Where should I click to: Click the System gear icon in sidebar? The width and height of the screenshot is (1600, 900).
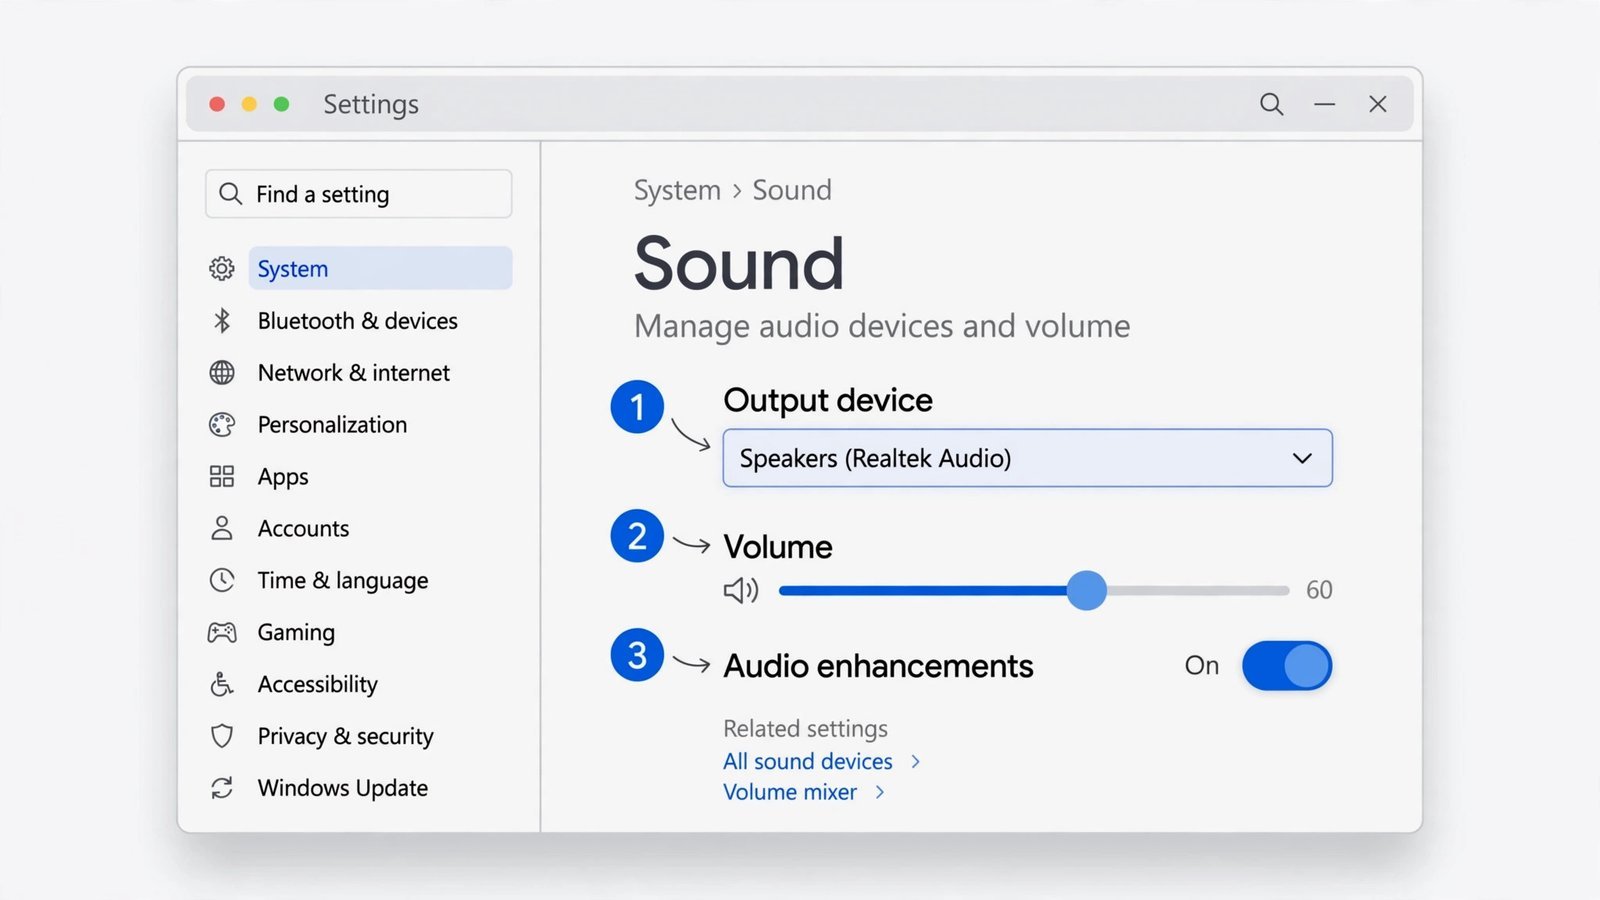point(222,268)
